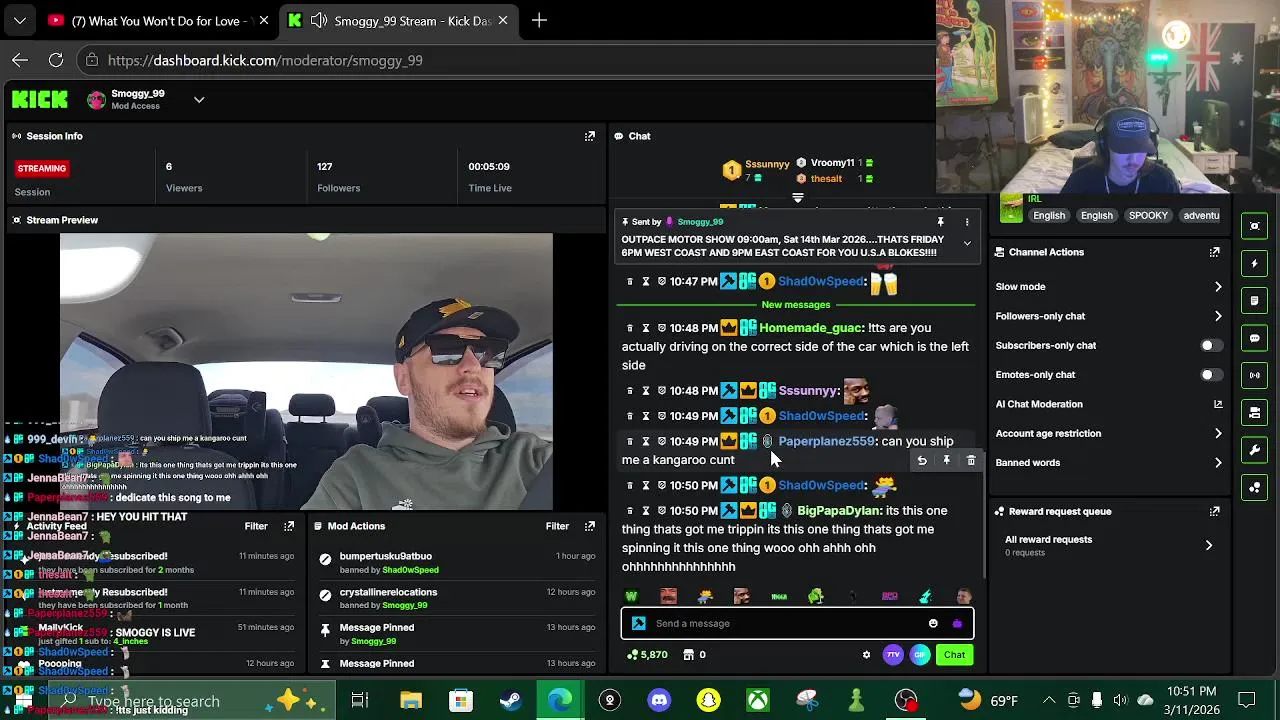The height and width of the screenshot is (720, 1280).
Task: Open the Xbox app from taskbar
Action: coord(758,700)
